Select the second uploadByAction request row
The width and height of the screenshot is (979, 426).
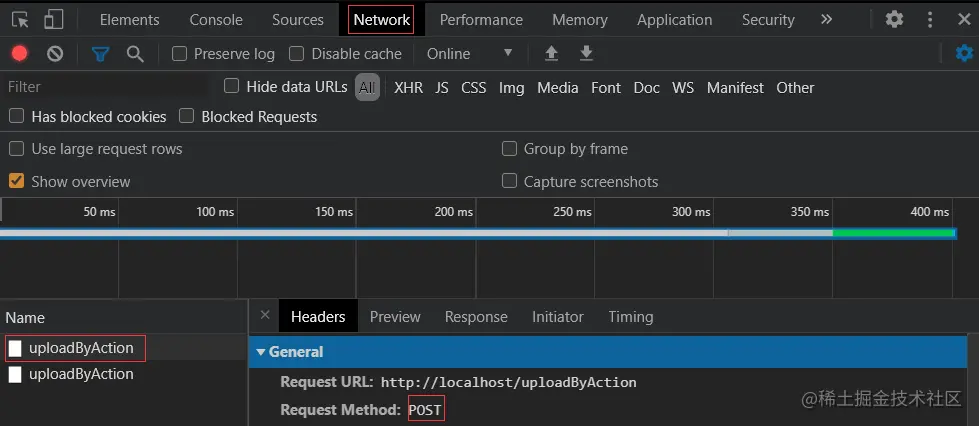(124, 374)
